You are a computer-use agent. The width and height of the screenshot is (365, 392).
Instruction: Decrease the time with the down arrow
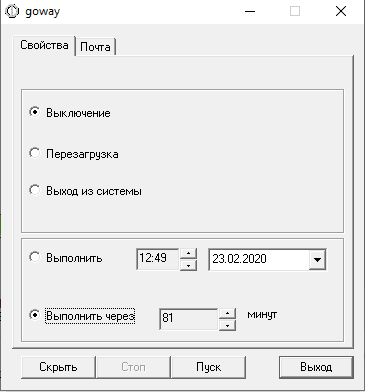[188, 265]
